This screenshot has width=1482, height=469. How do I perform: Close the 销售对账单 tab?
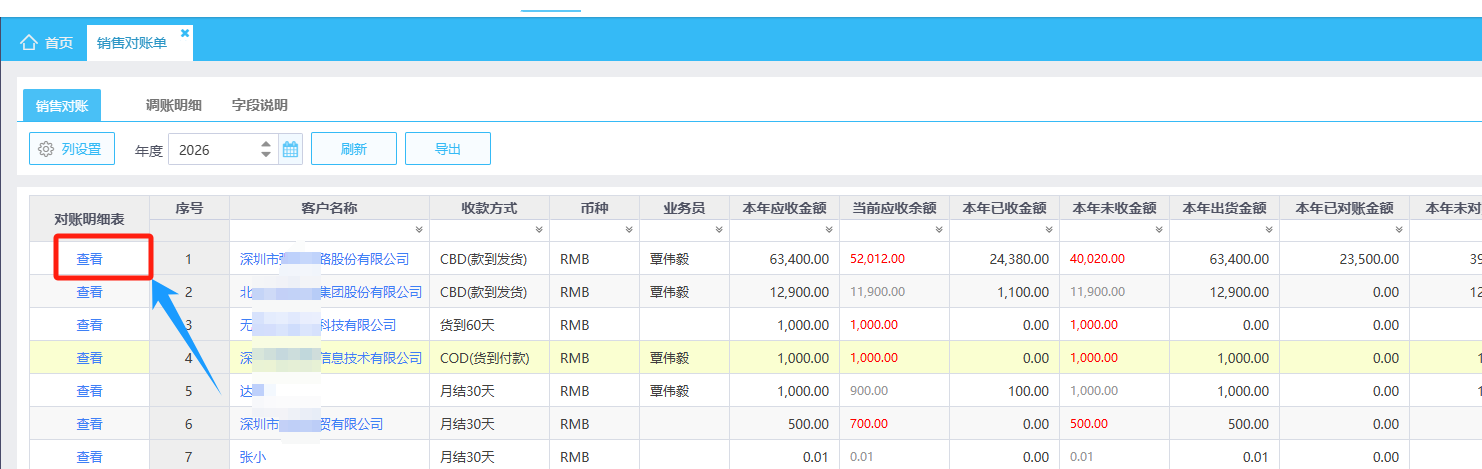coord(185,33)
